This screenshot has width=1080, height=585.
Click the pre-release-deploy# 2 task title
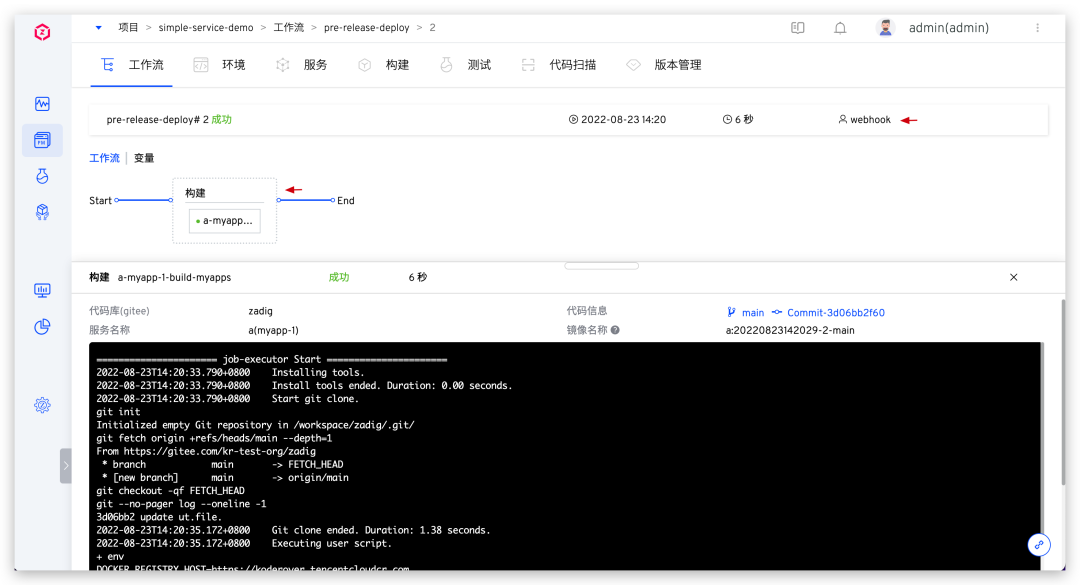(158, 119)
